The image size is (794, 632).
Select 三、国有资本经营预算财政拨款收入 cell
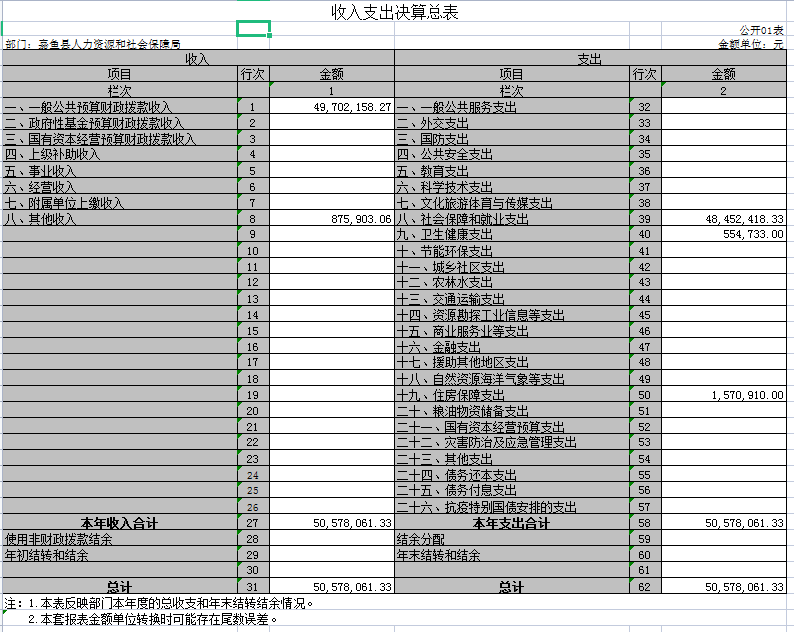coord(120,138)
